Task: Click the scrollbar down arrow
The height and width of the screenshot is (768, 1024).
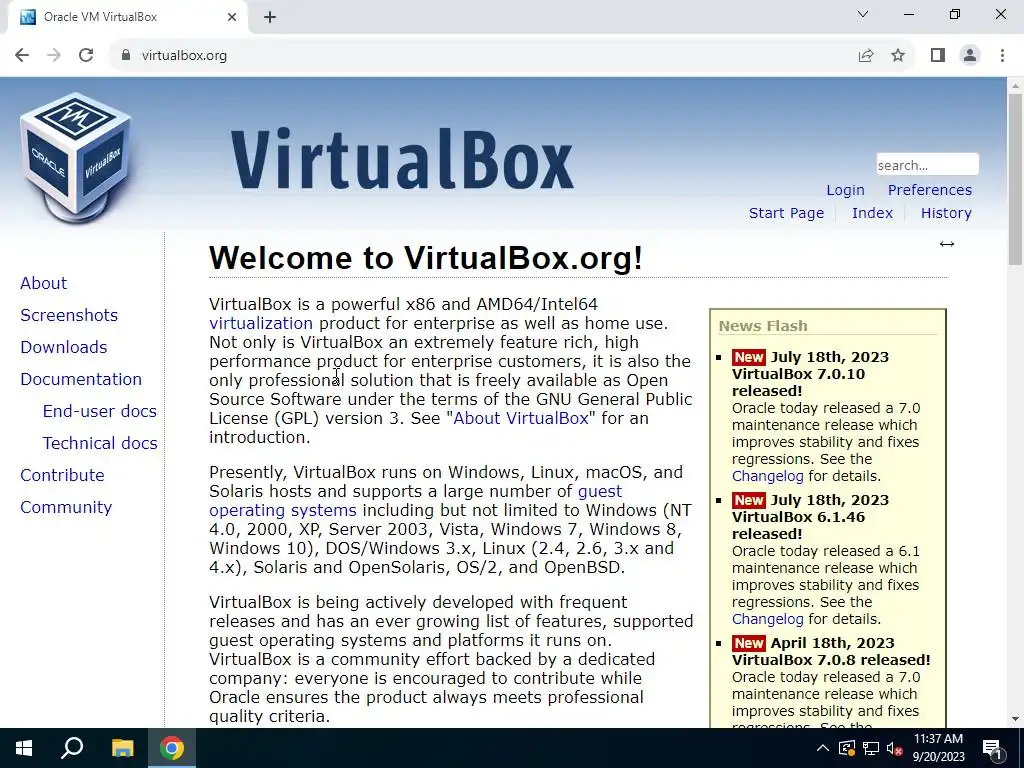Action: [x=1015, y=720]
